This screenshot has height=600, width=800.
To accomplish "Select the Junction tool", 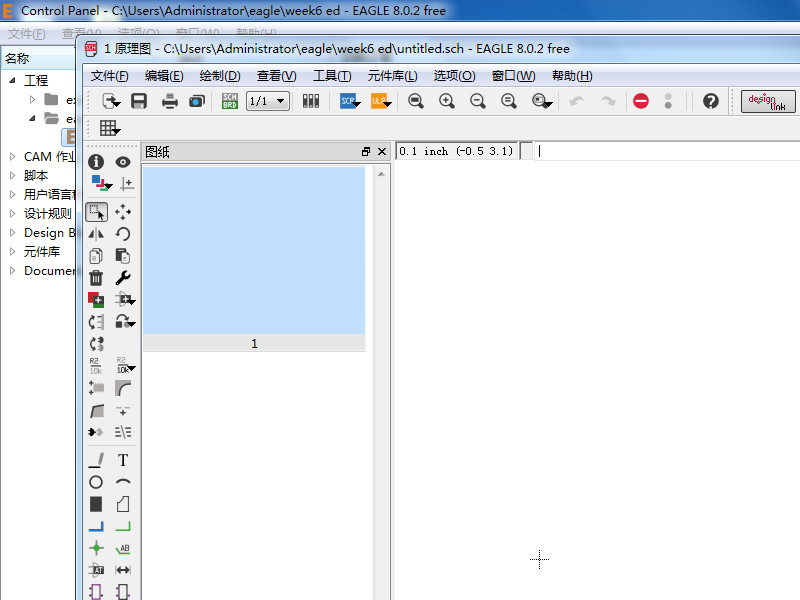I will click(x=96, y=548).
